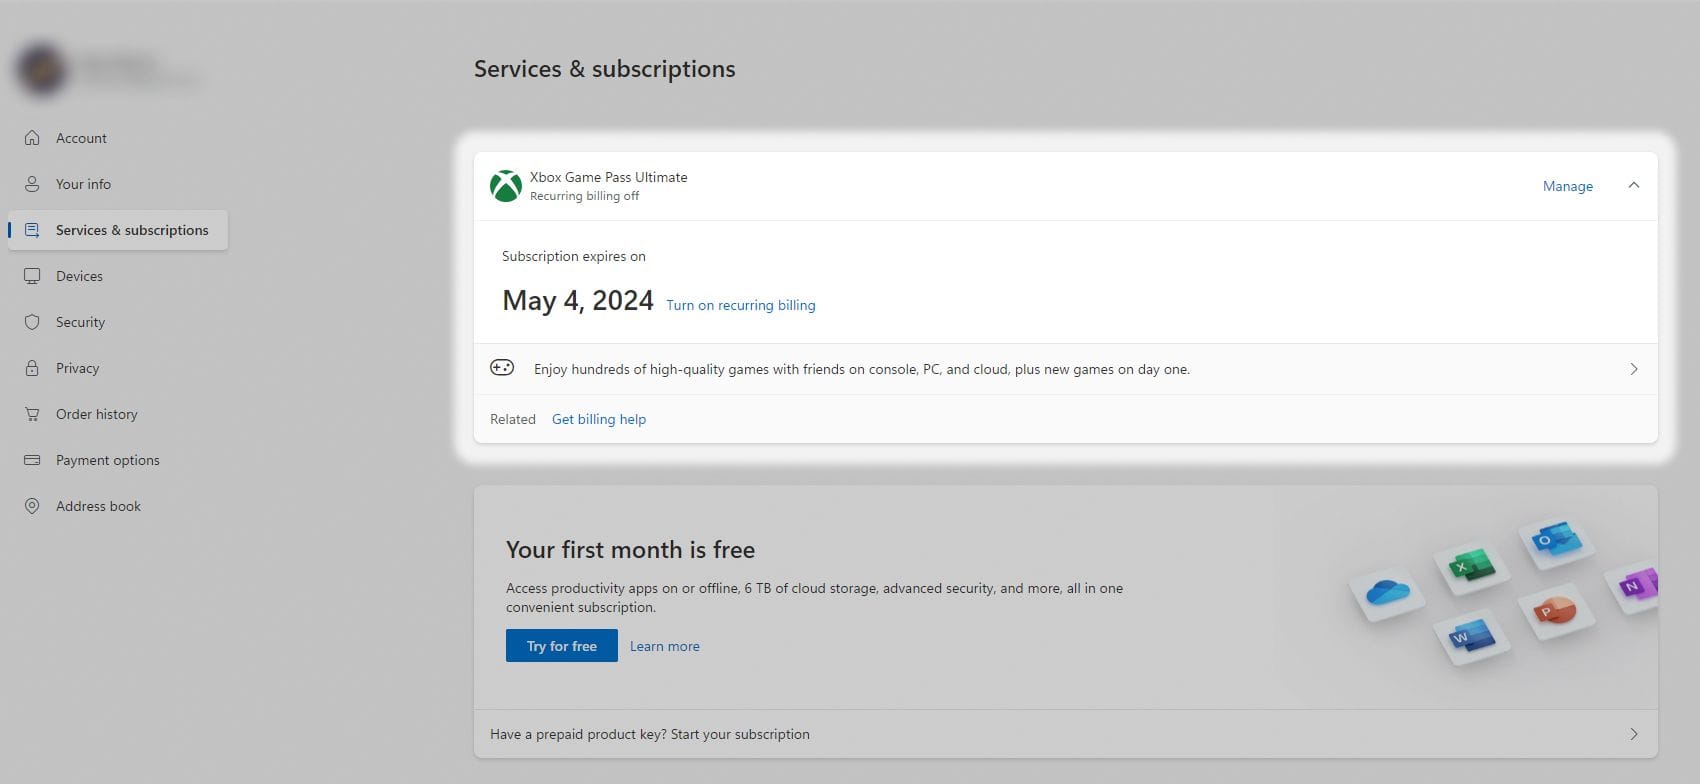This screenshot has height=784, width=1700.
Task: Click the May 4, 2024 expiry date
Action: pos(578,300)
